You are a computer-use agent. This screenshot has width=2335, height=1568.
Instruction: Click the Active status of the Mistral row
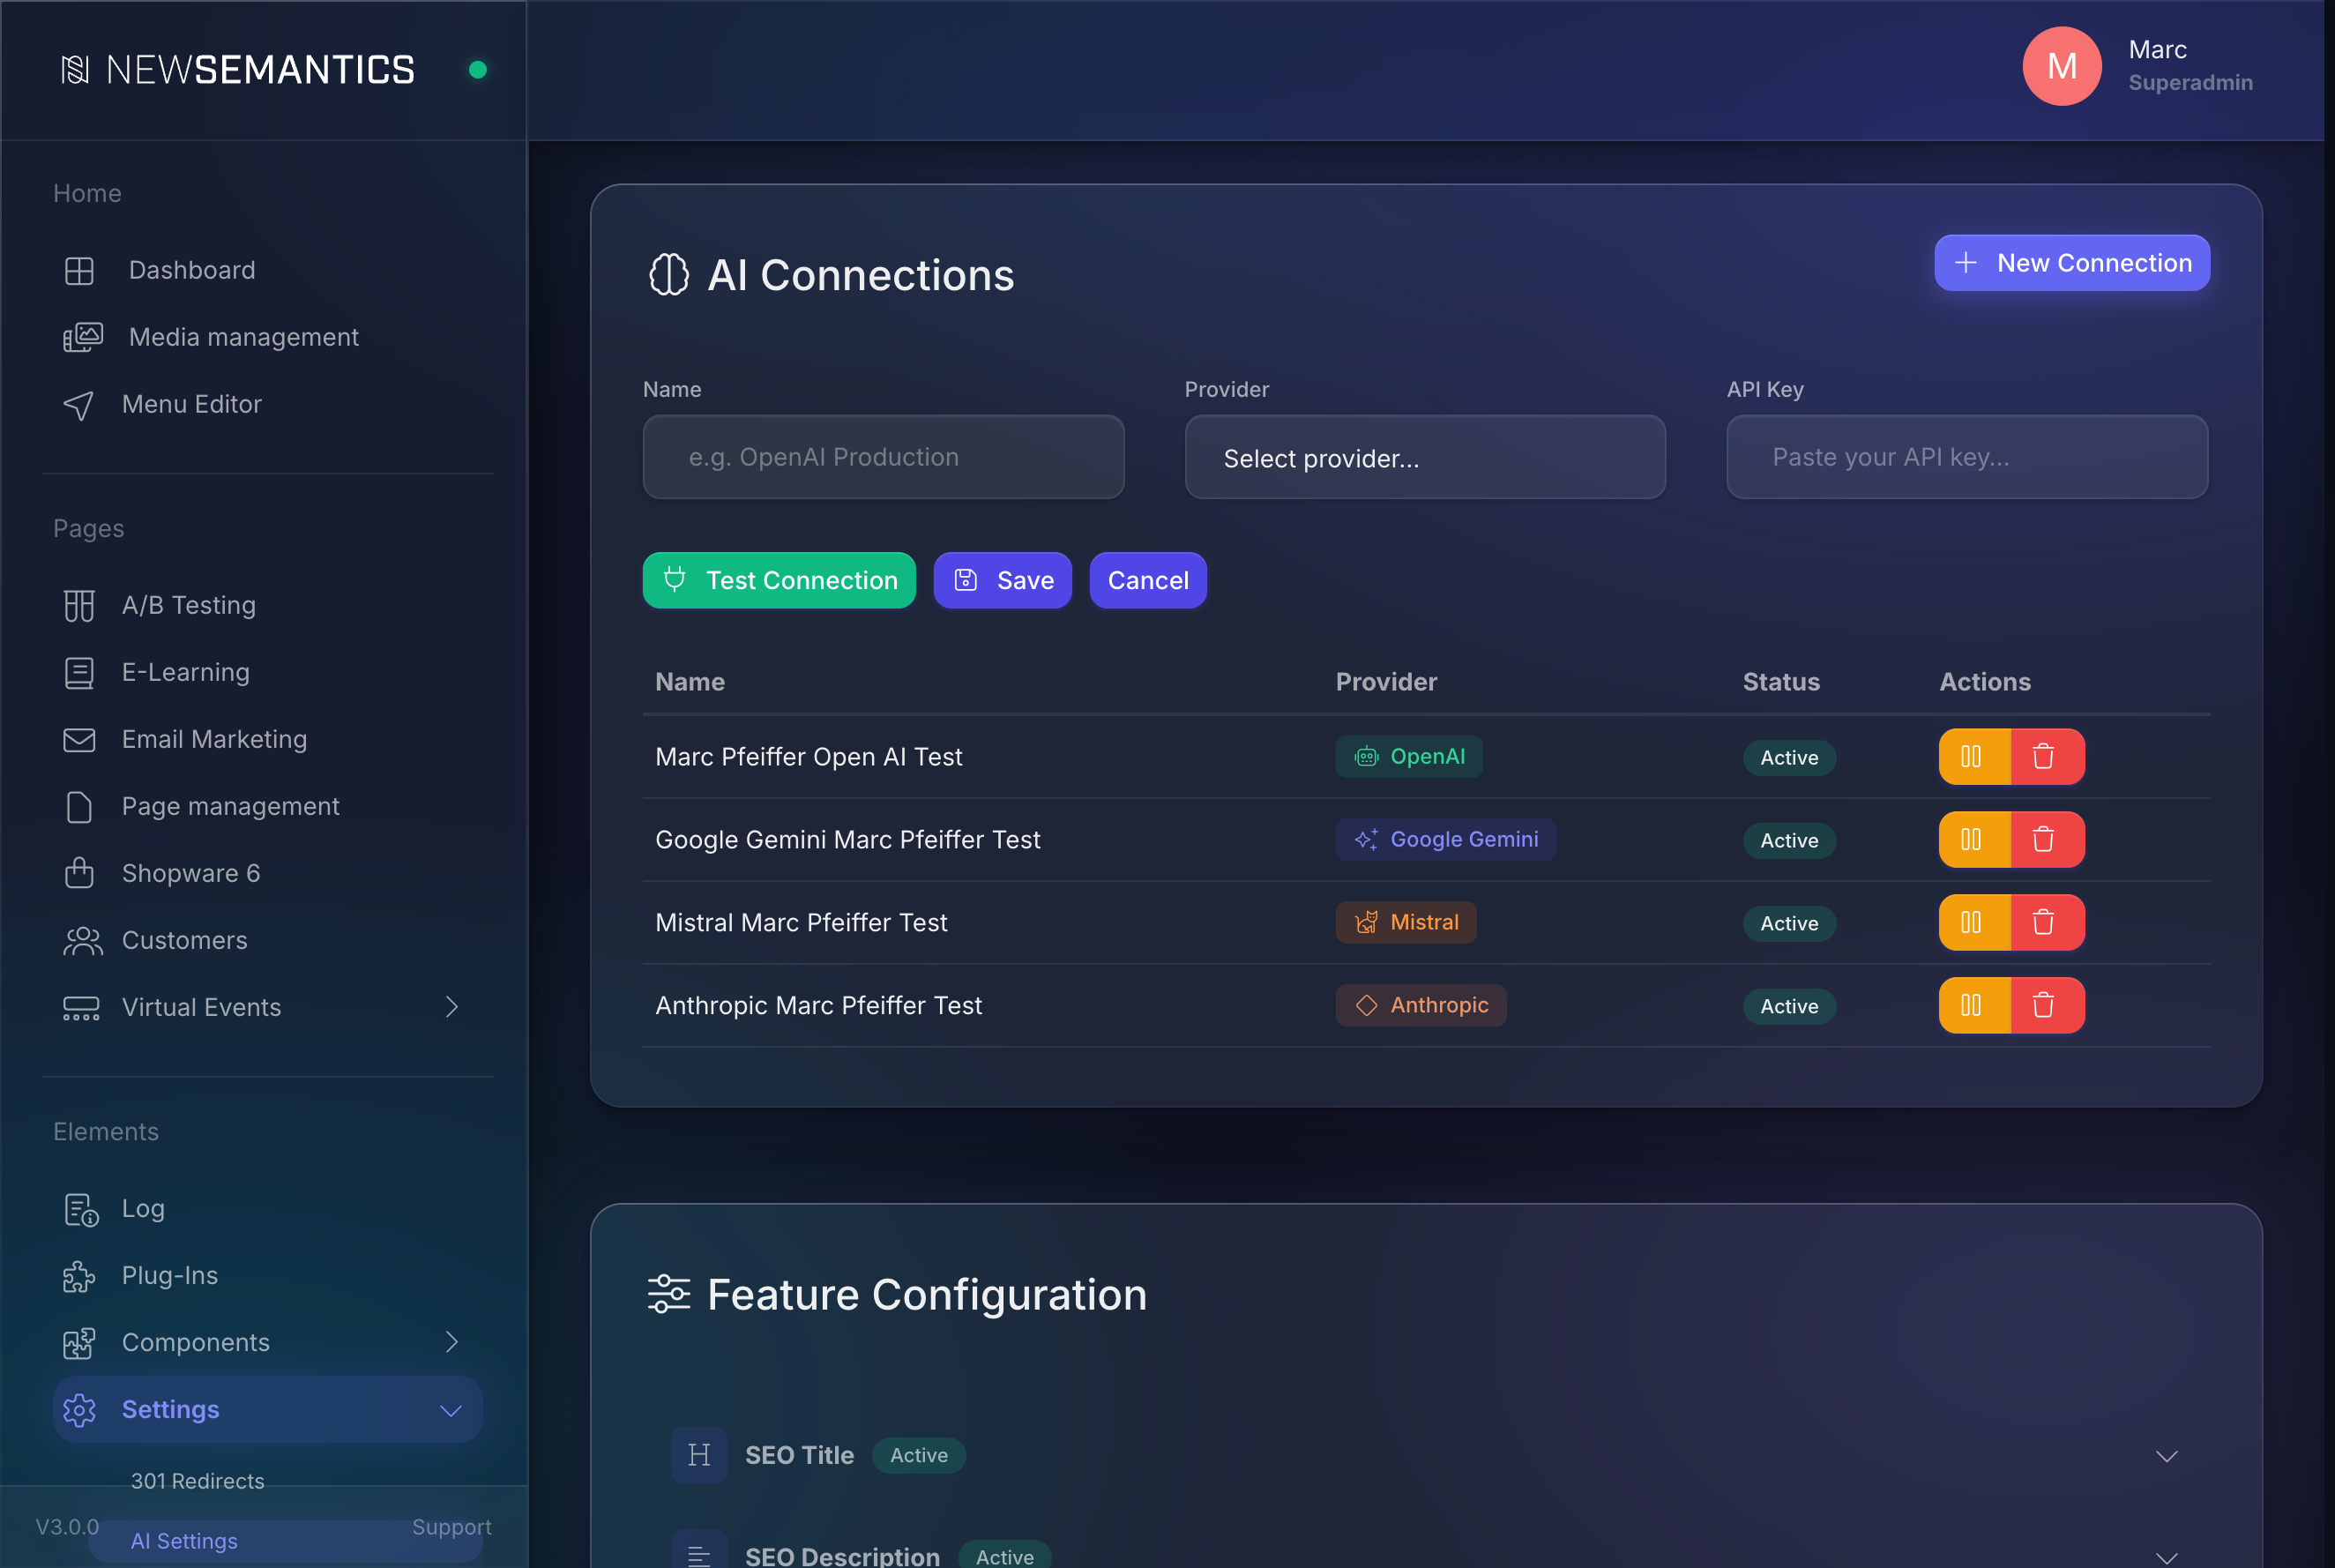point(1789,924)
